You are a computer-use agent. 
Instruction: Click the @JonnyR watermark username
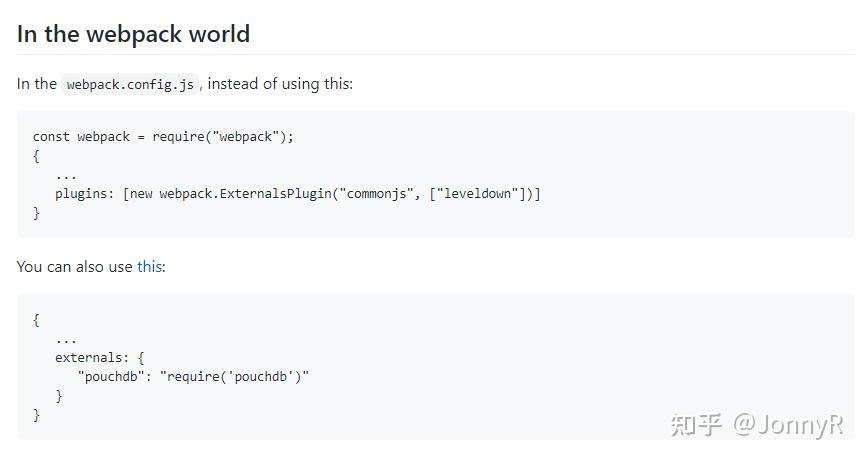(x=788, y=425)
